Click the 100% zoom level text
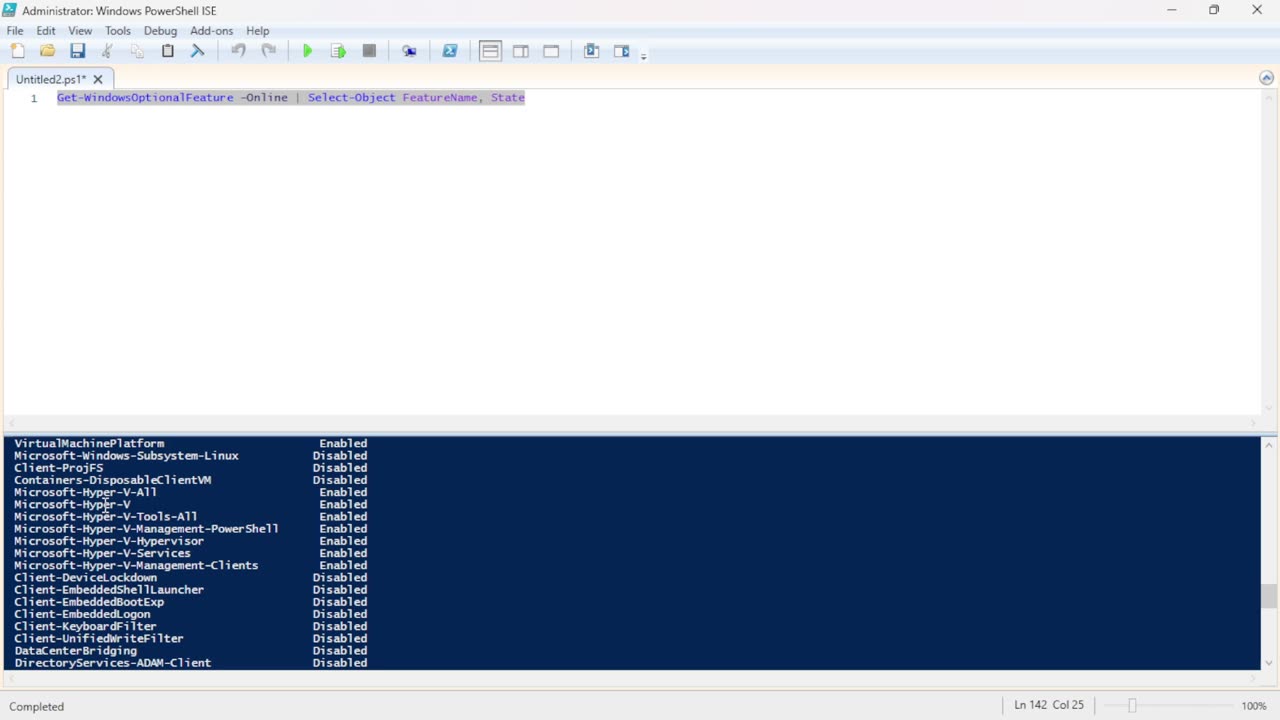 (x=1254, y=706)
